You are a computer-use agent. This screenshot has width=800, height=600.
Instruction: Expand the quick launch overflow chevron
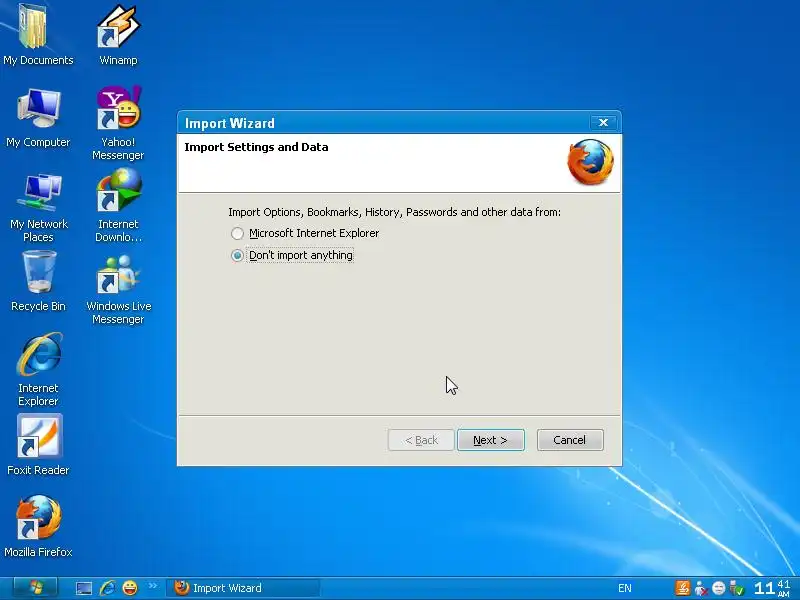point(153,586)
